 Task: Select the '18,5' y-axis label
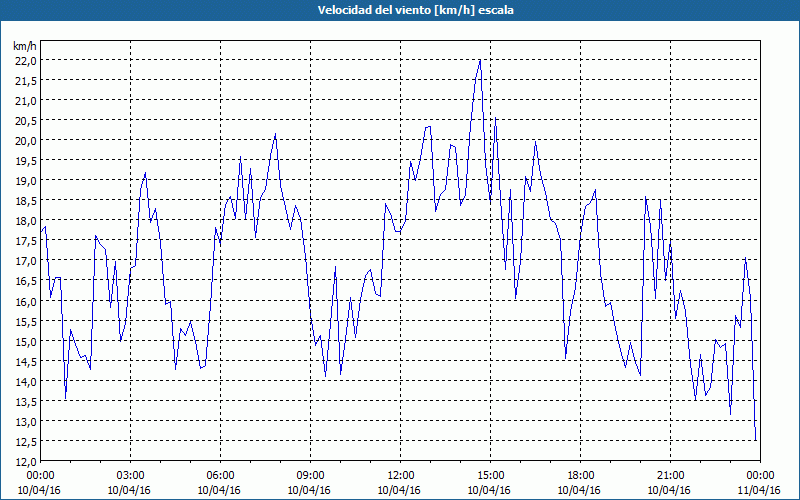click(x=26, y=201)
